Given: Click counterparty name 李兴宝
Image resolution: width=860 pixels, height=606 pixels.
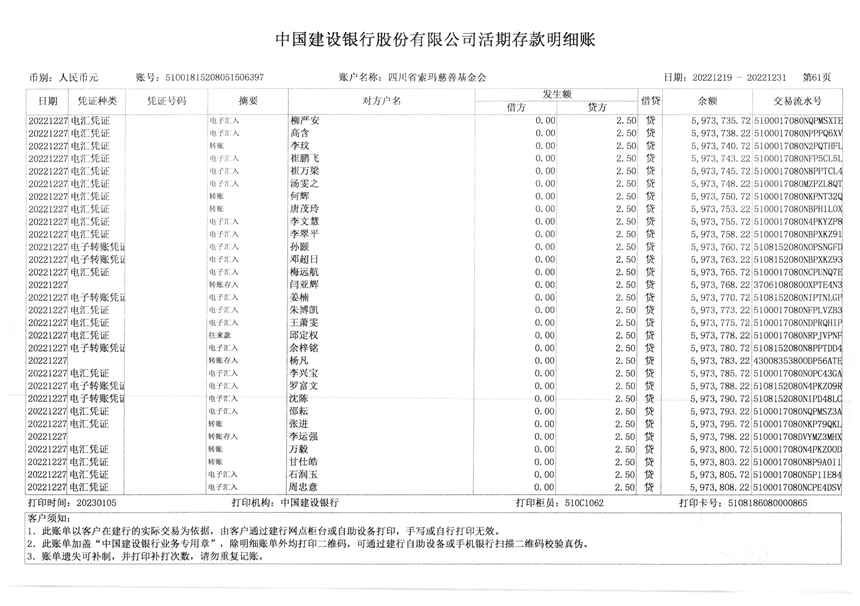Looking at the screenshot, I should coord(304,373).
